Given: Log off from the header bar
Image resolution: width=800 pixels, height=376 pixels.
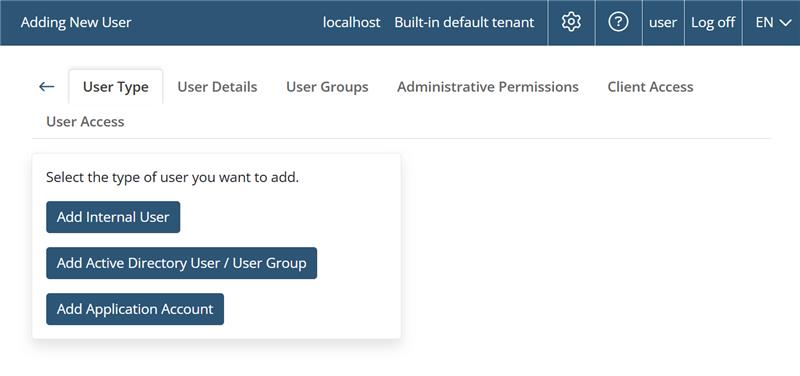Looking at the screenshot, I should (713, 22).
